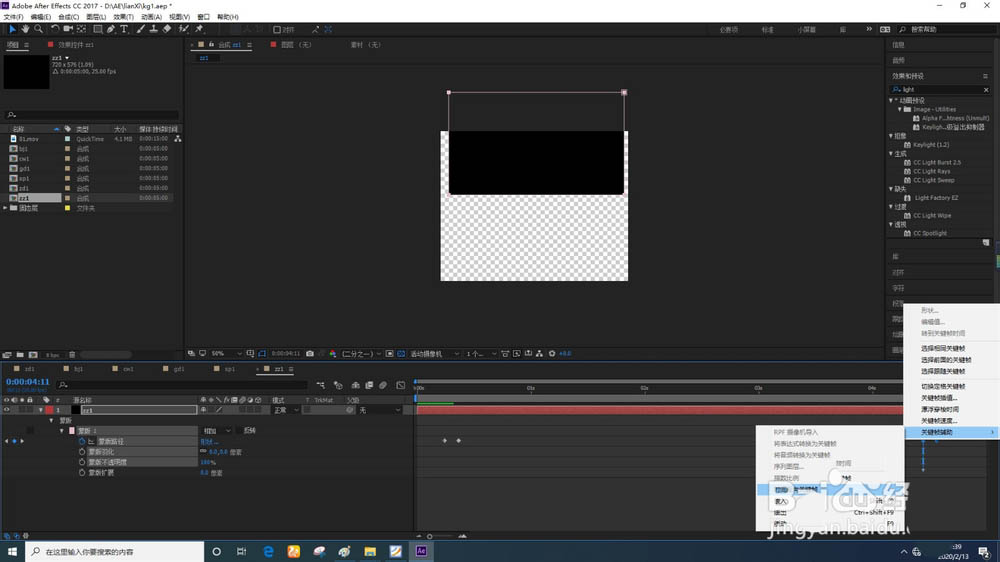Collapse the 蒙版 1 property group

(62, 431)
